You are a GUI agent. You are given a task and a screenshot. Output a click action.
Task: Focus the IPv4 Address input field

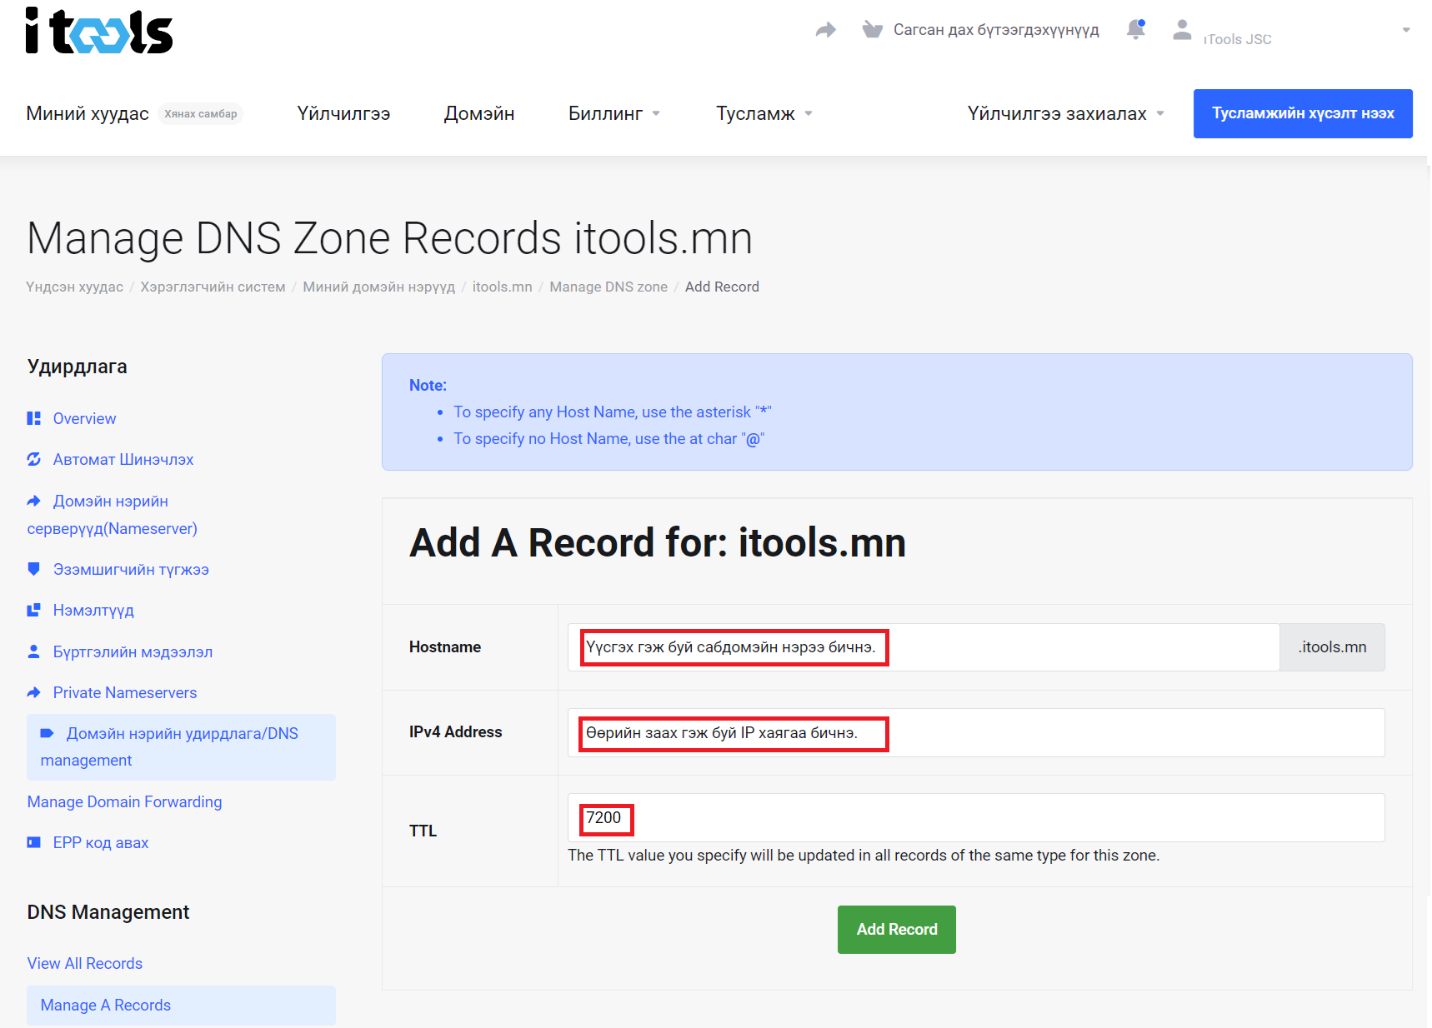tap(976, 733)
